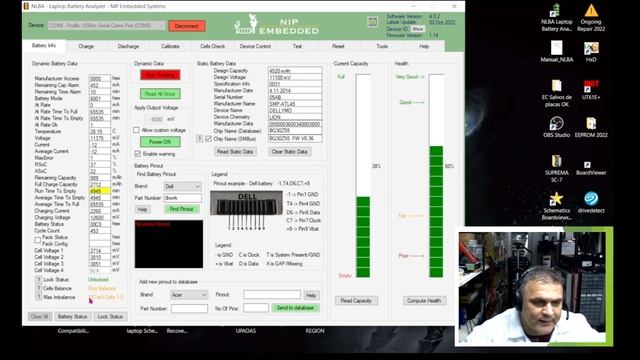Click the Pinout input field

tap(272, 295)
